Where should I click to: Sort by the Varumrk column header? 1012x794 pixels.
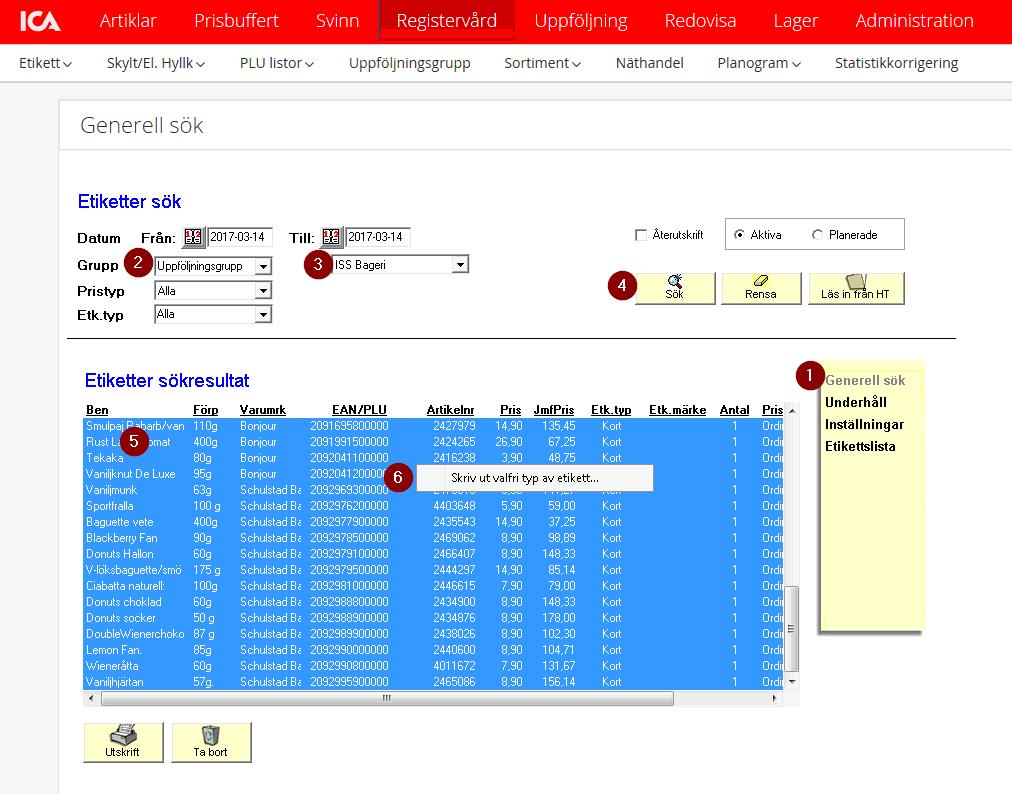click(x=262, y=410)
